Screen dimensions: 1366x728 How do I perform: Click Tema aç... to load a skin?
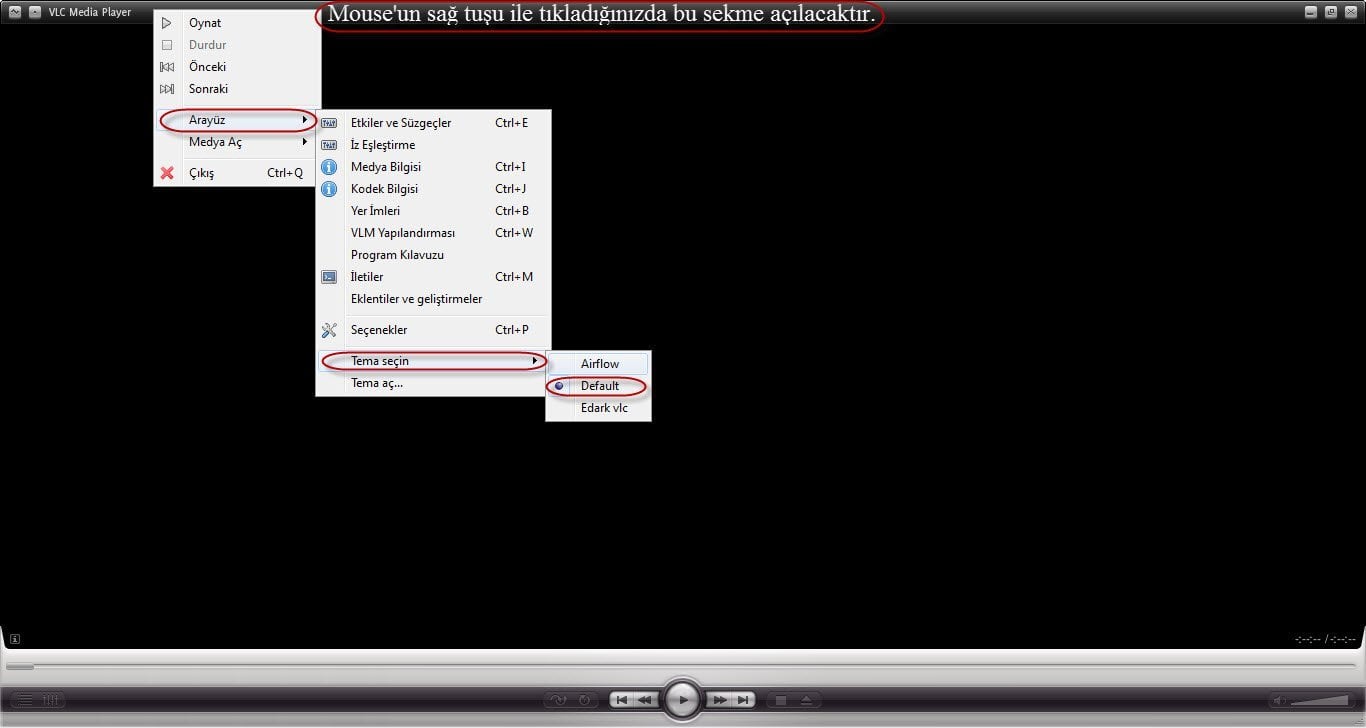433,383
